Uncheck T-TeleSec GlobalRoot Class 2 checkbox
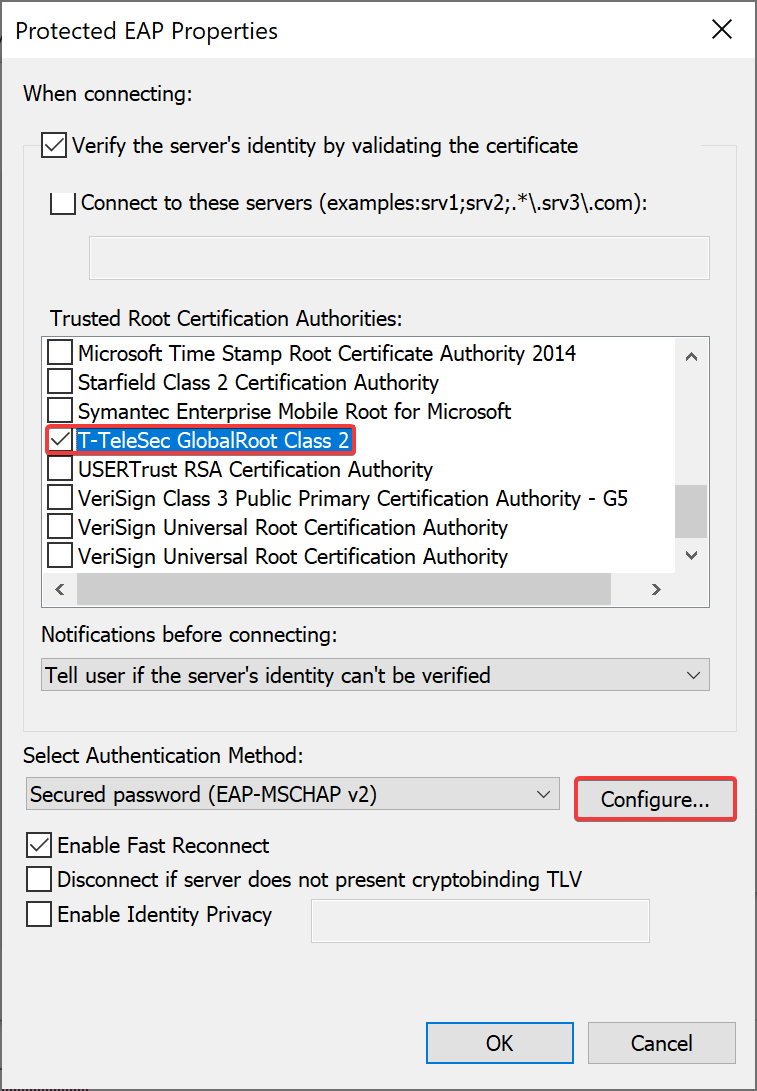The height and width of the screenshot is (1091, 757). 60,440
